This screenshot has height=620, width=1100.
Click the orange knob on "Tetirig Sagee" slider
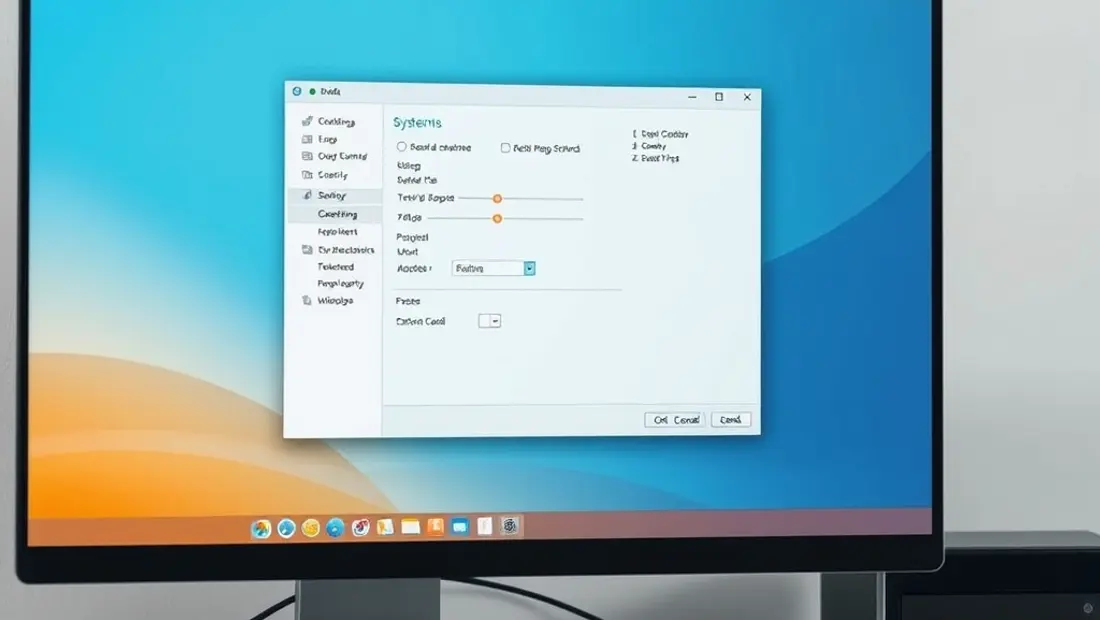pyautogui.click(x=497, y=198)
